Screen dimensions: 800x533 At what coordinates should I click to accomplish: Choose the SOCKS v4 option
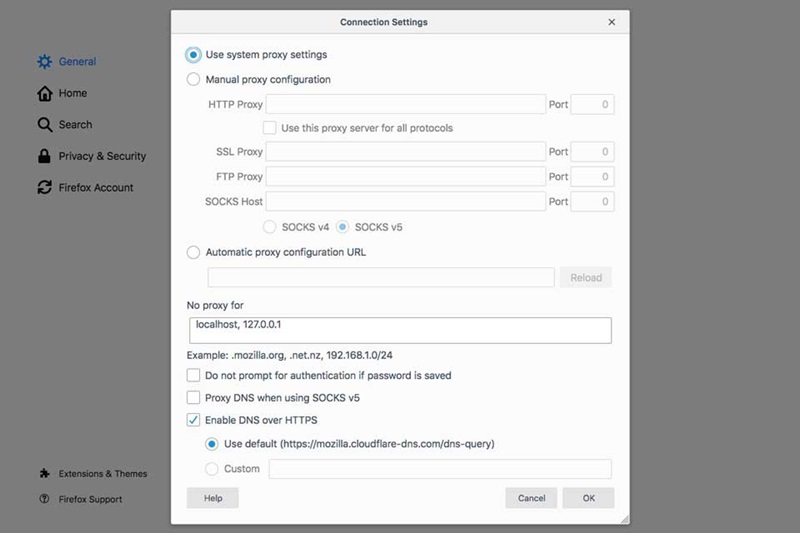[269, 227]
